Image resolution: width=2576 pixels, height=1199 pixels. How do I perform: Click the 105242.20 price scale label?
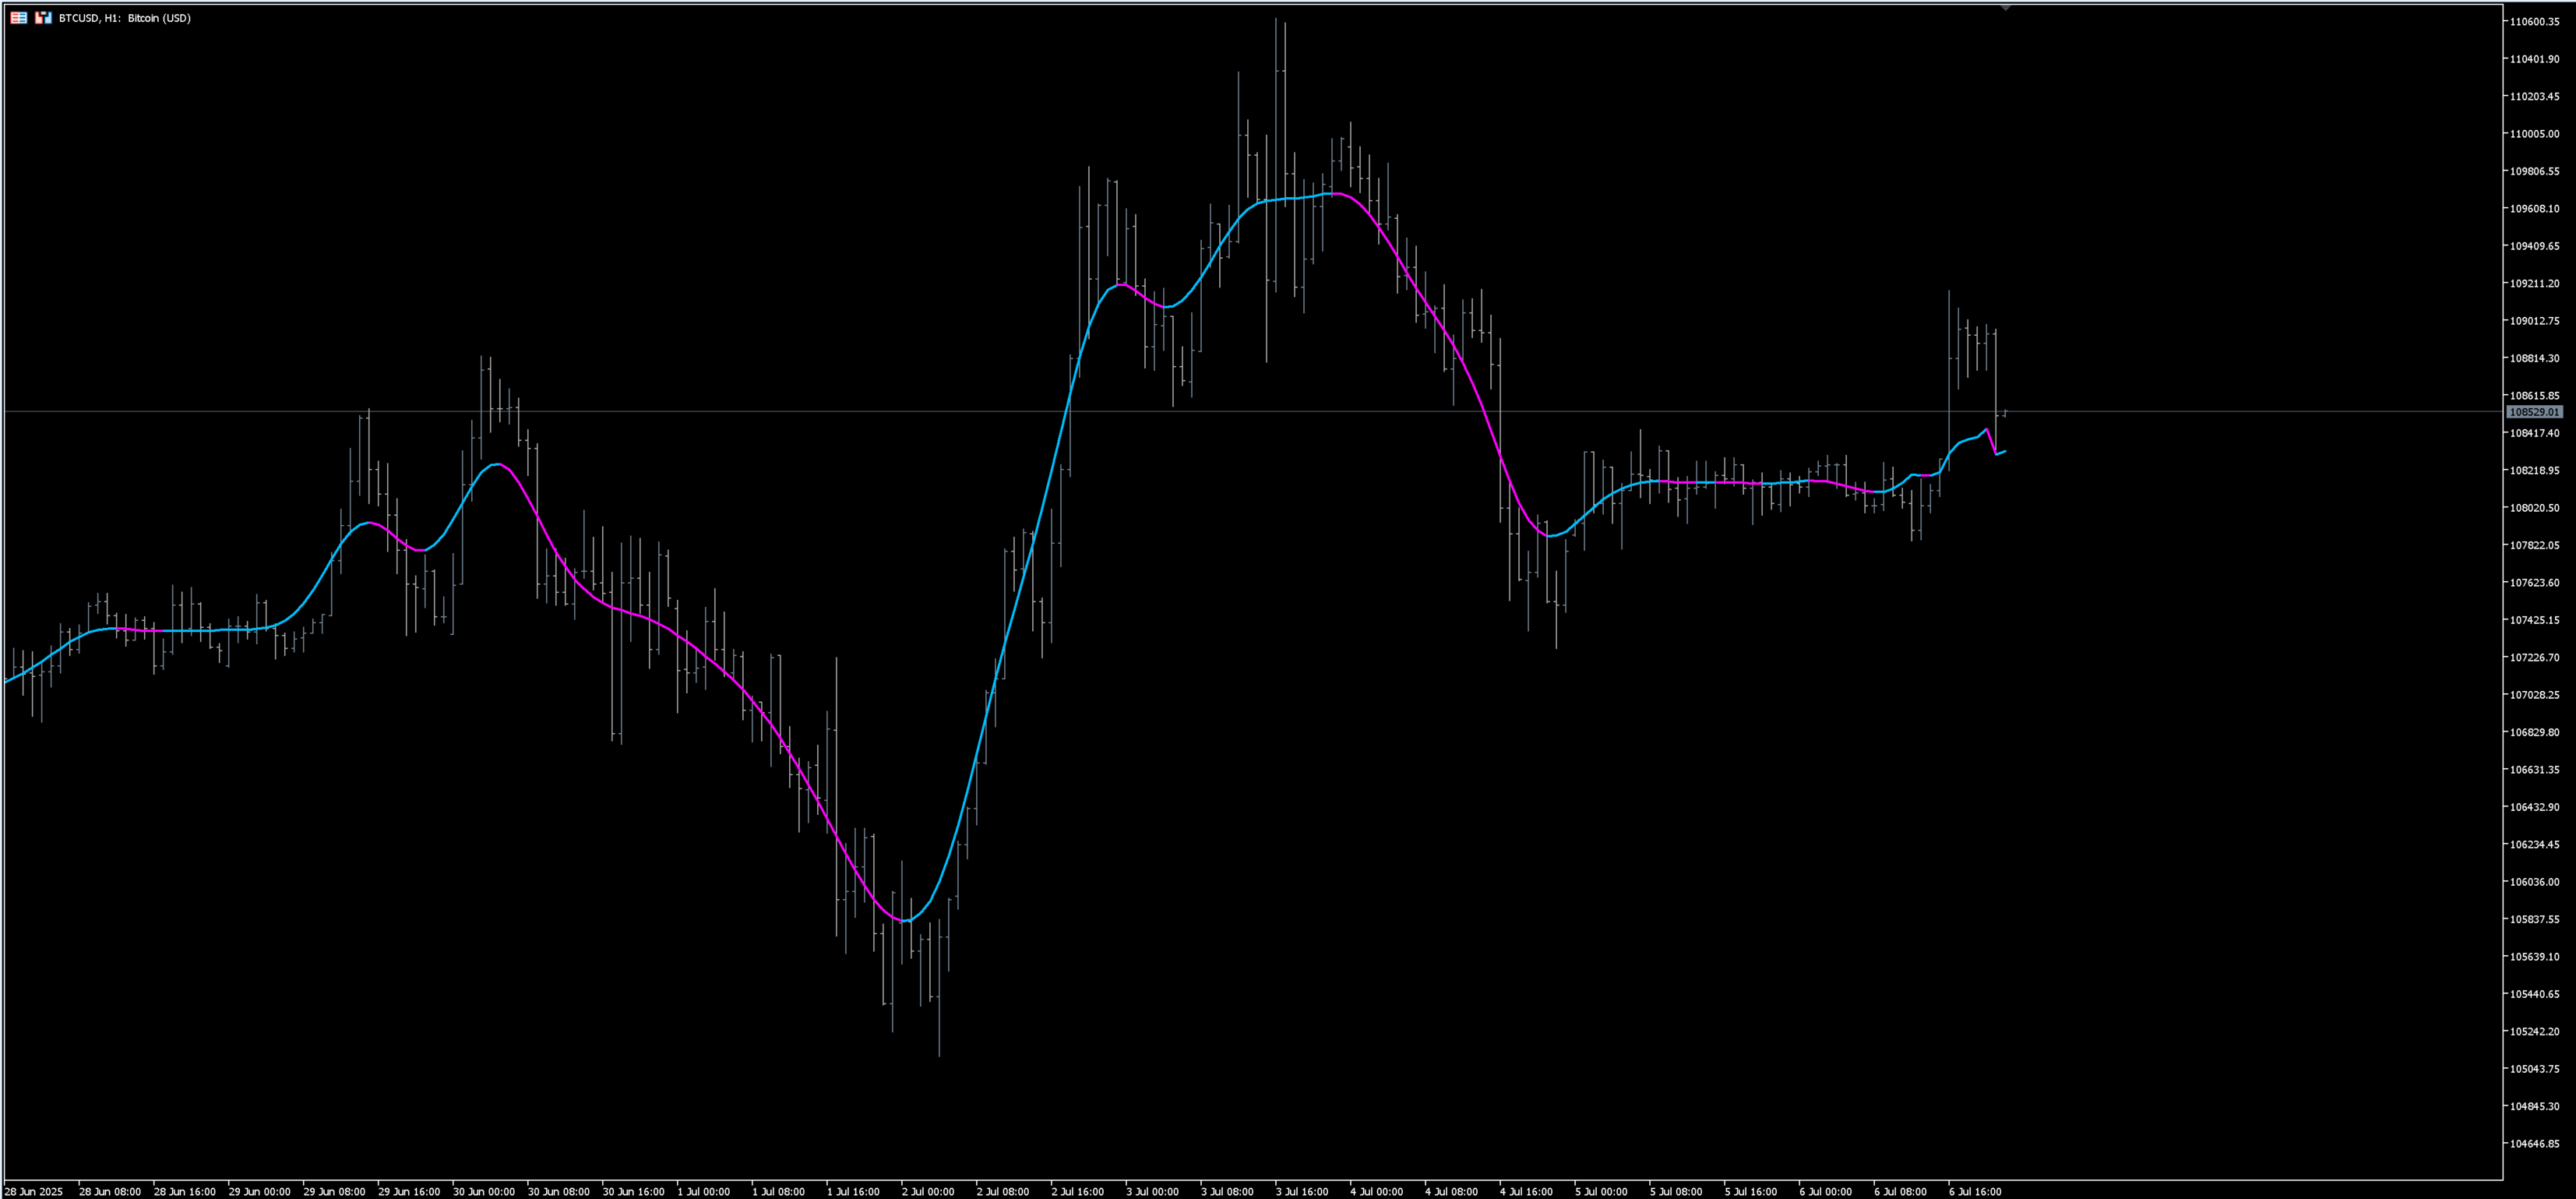(2534, 1031)
